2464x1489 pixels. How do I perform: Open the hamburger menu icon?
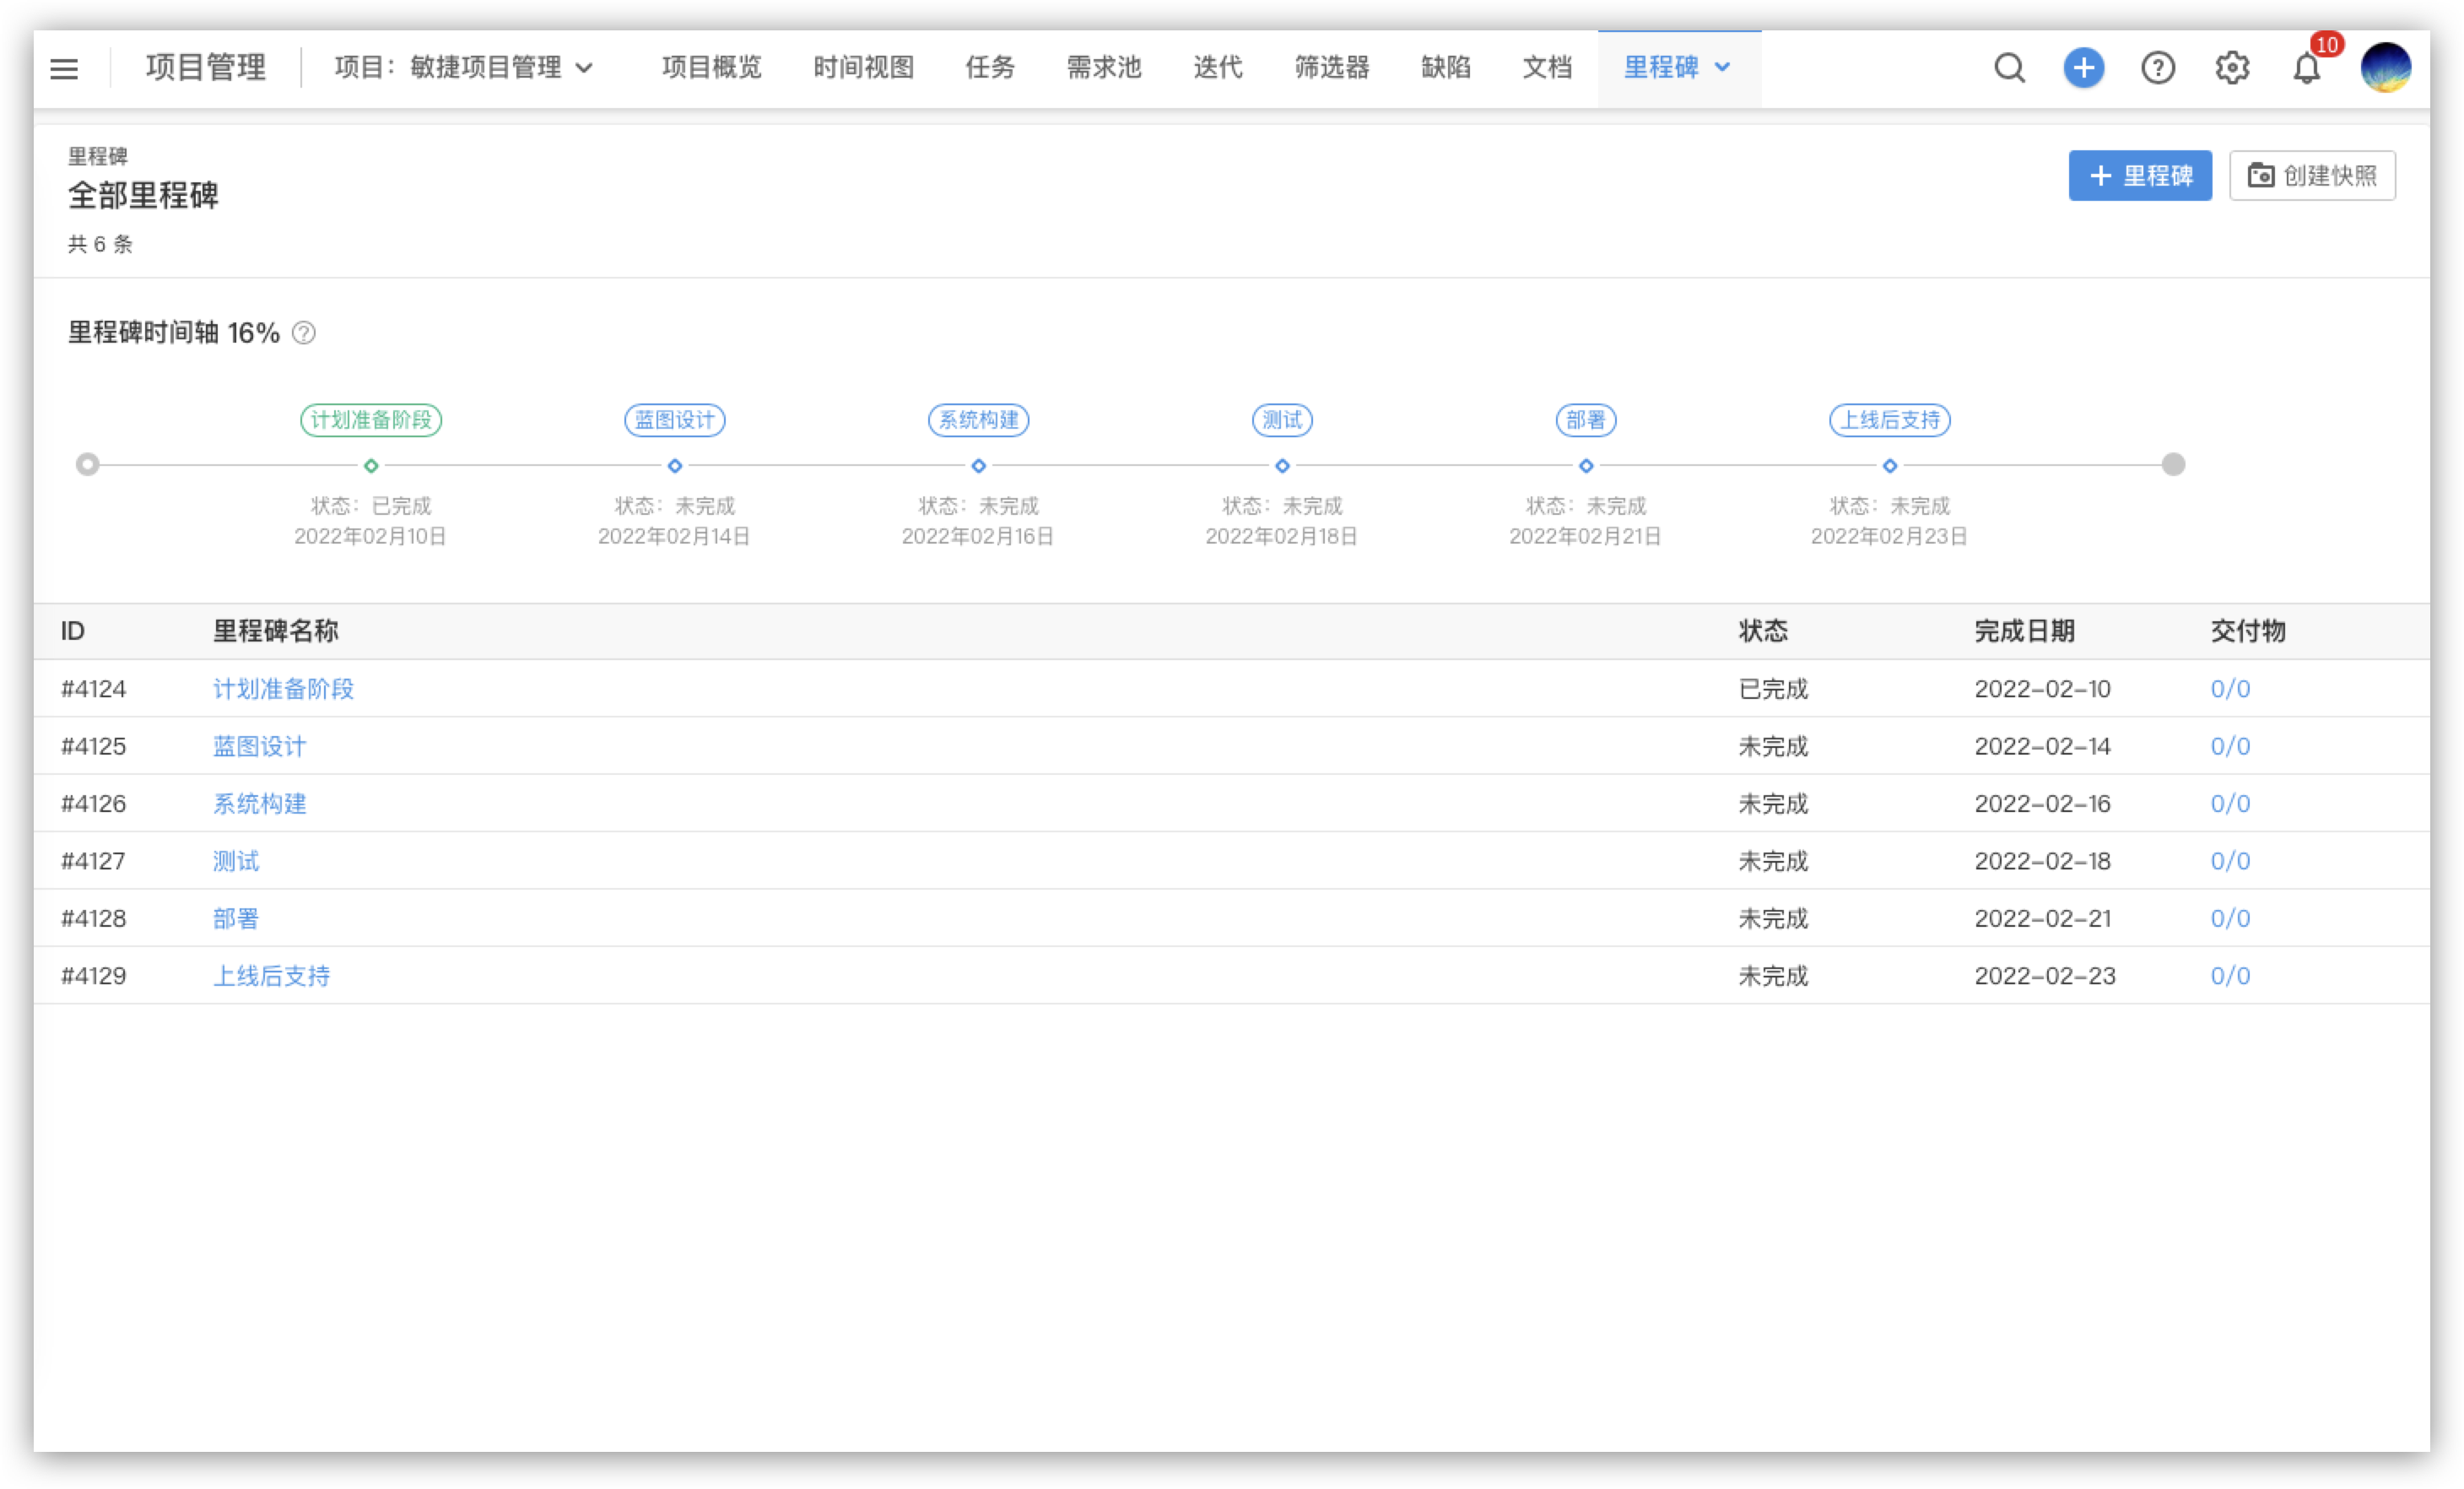(64, 68)
